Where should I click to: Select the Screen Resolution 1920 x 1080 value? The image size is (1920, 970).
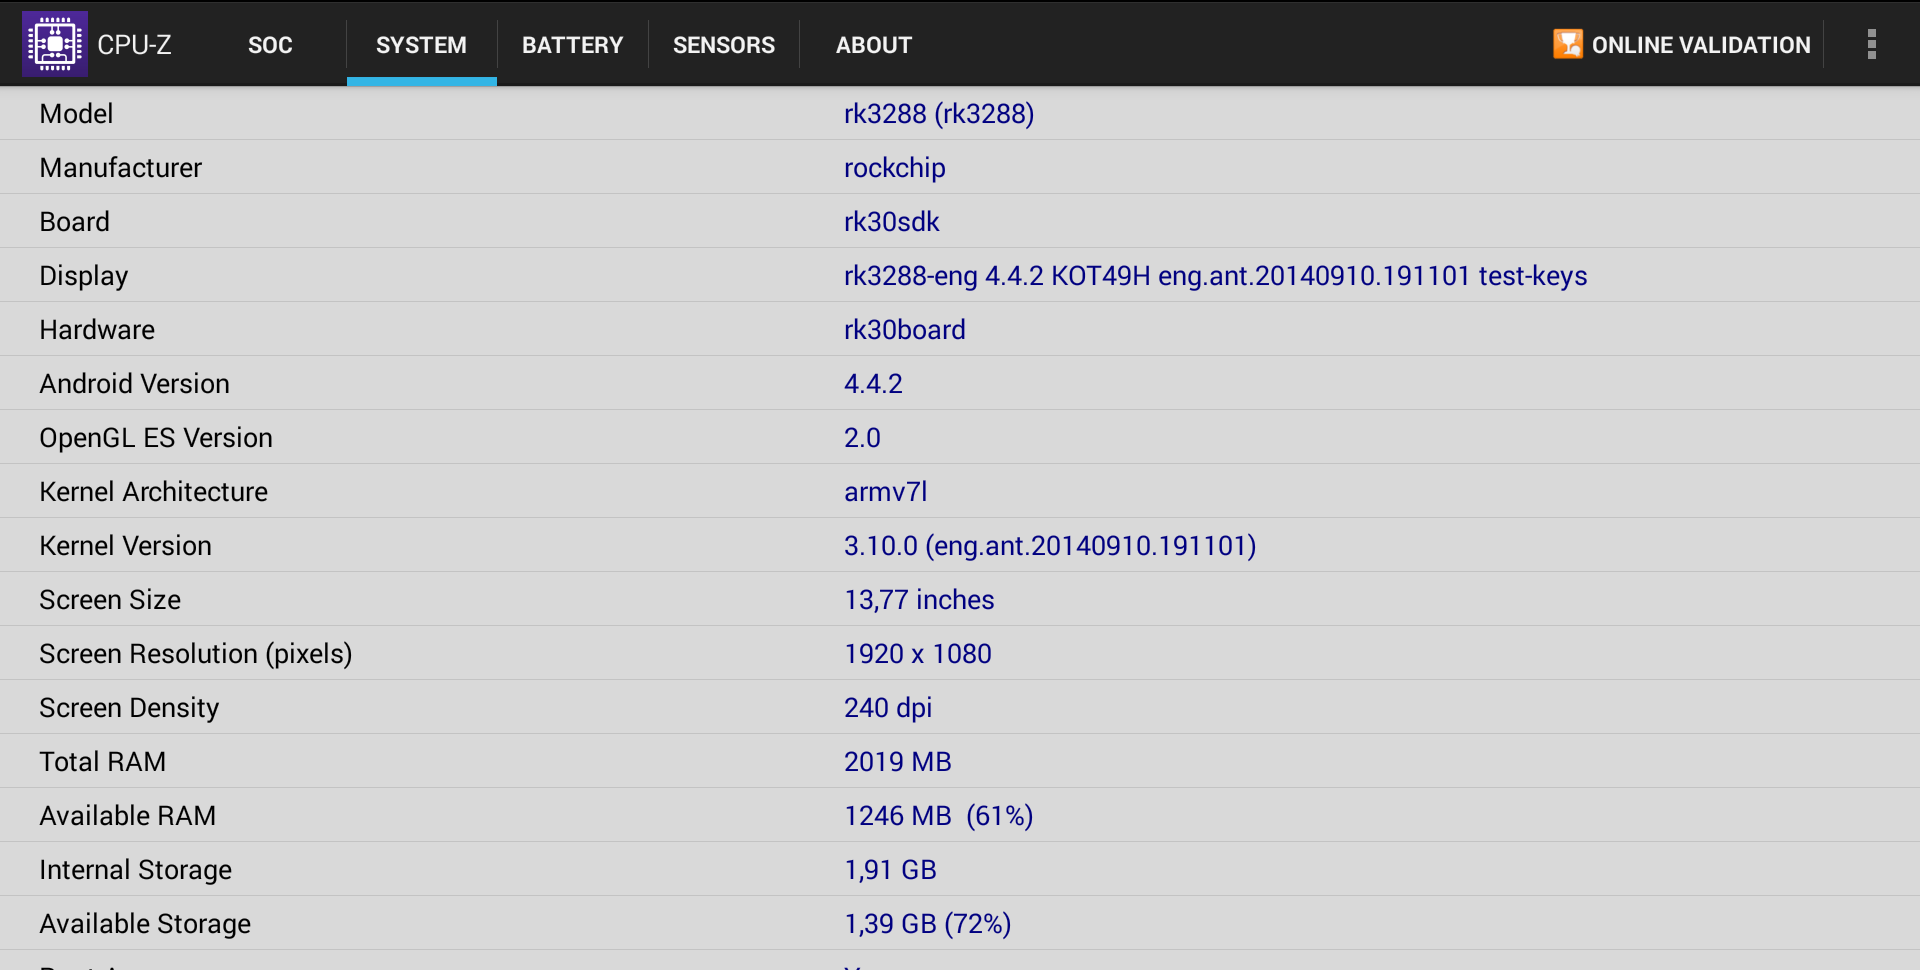(917, 654)
